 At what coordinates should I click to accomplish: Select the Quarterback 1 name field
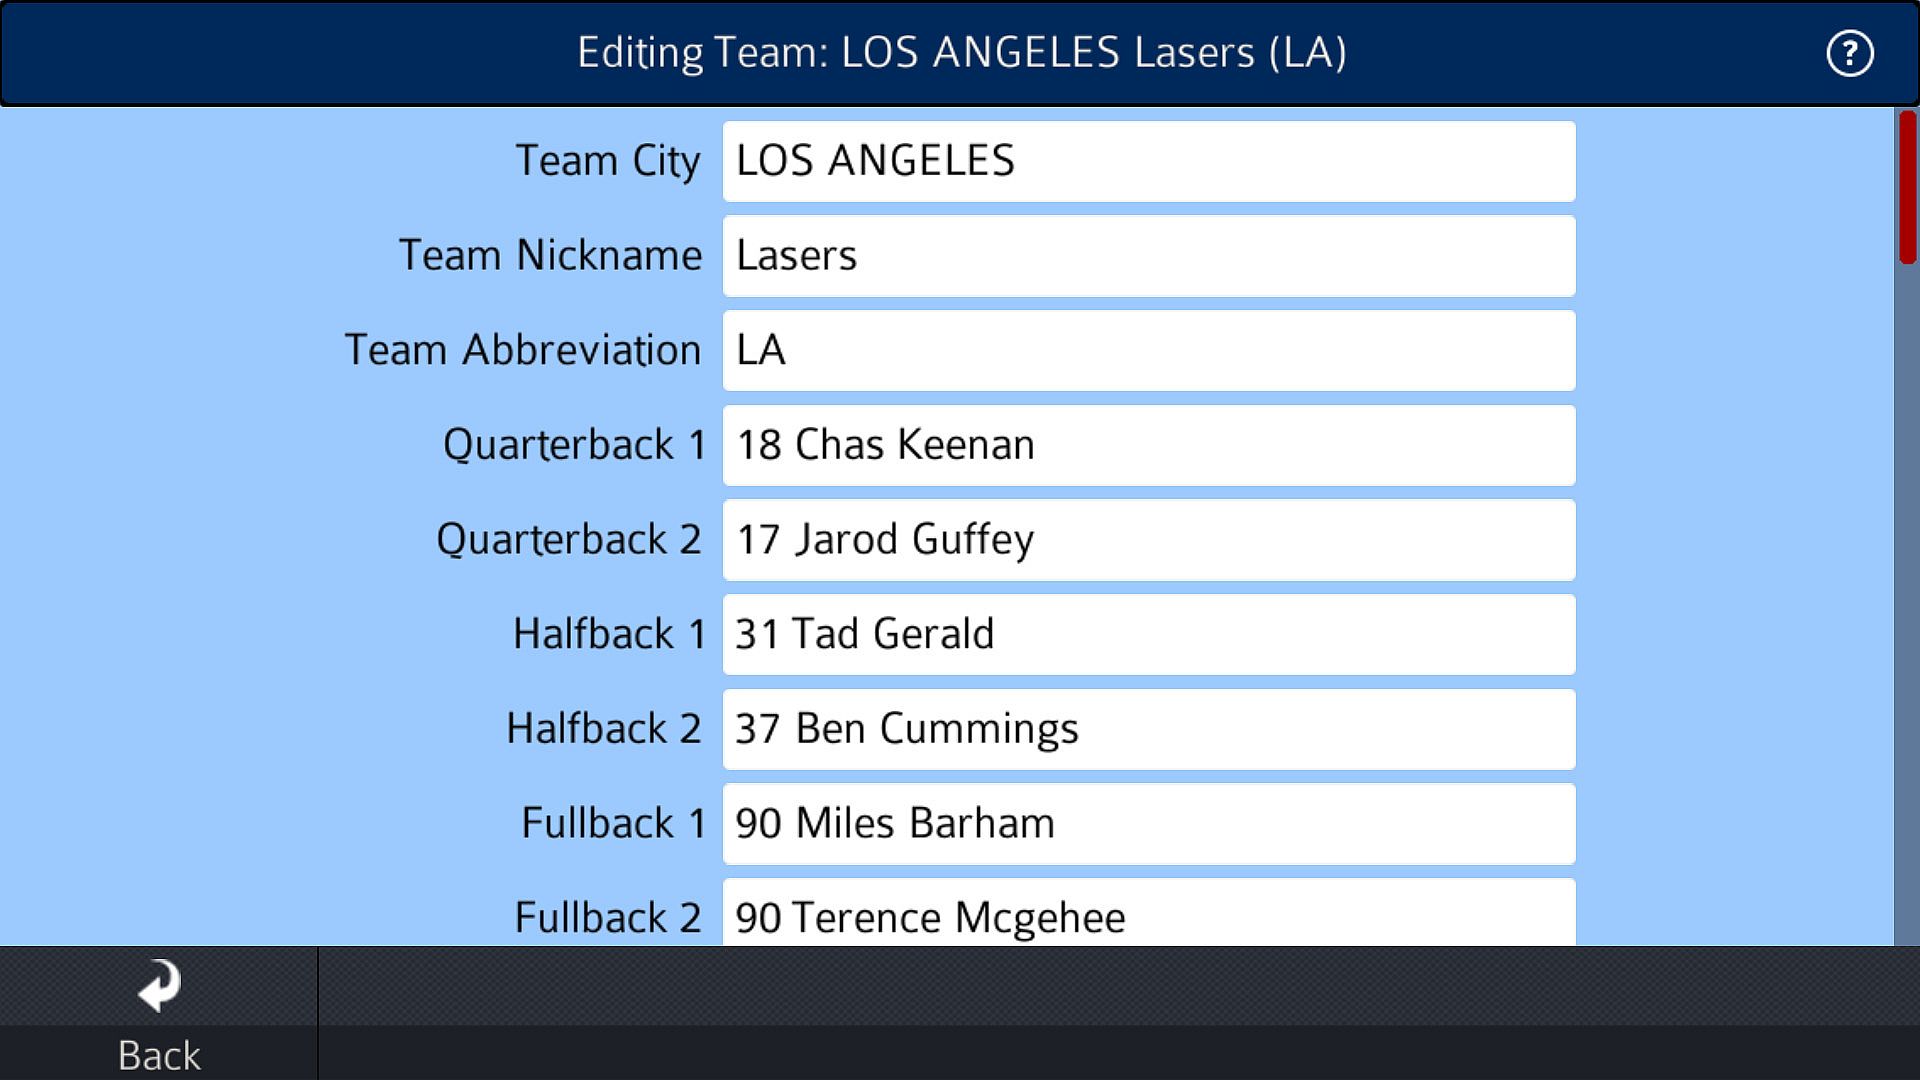click(x=1148, y=445)
